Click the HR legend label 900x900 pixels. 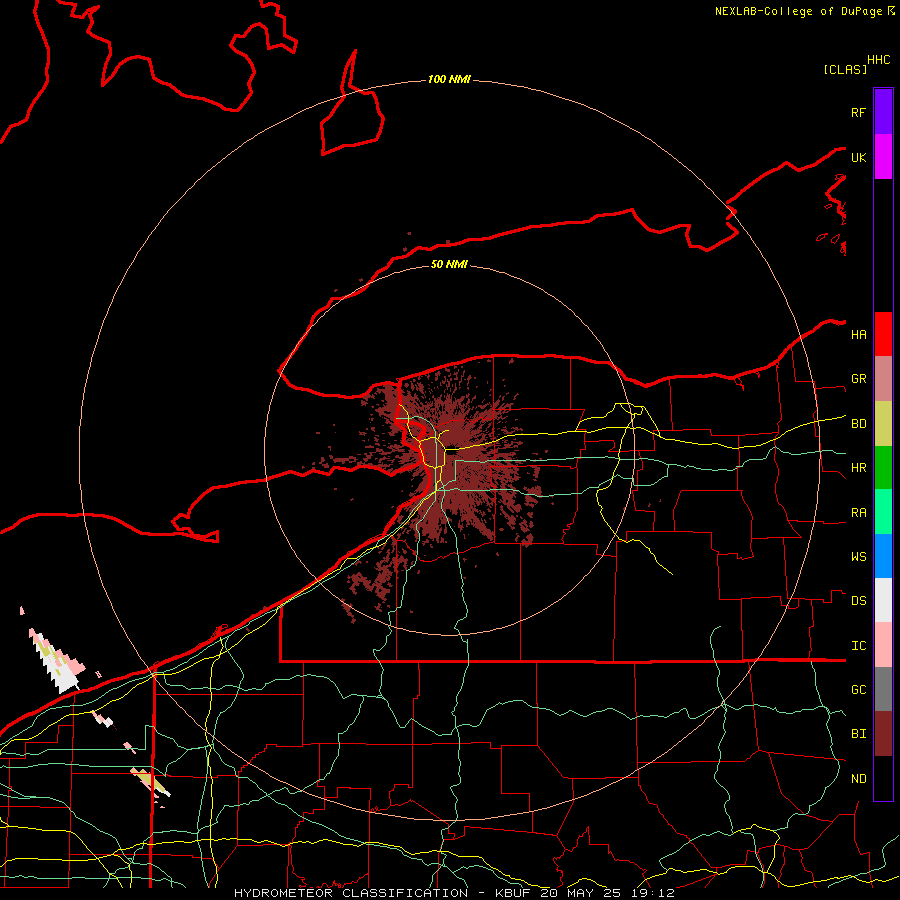(x=858, y=468)
